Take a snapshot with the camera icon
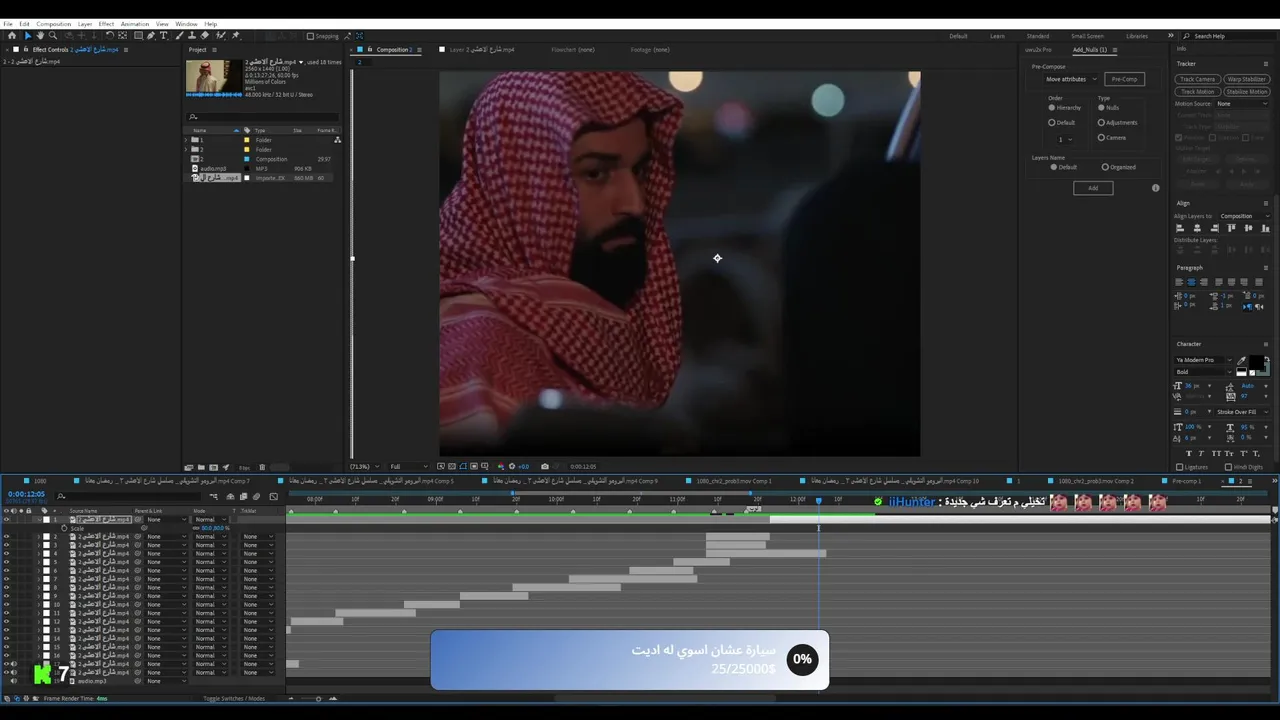 pos(544,466)
